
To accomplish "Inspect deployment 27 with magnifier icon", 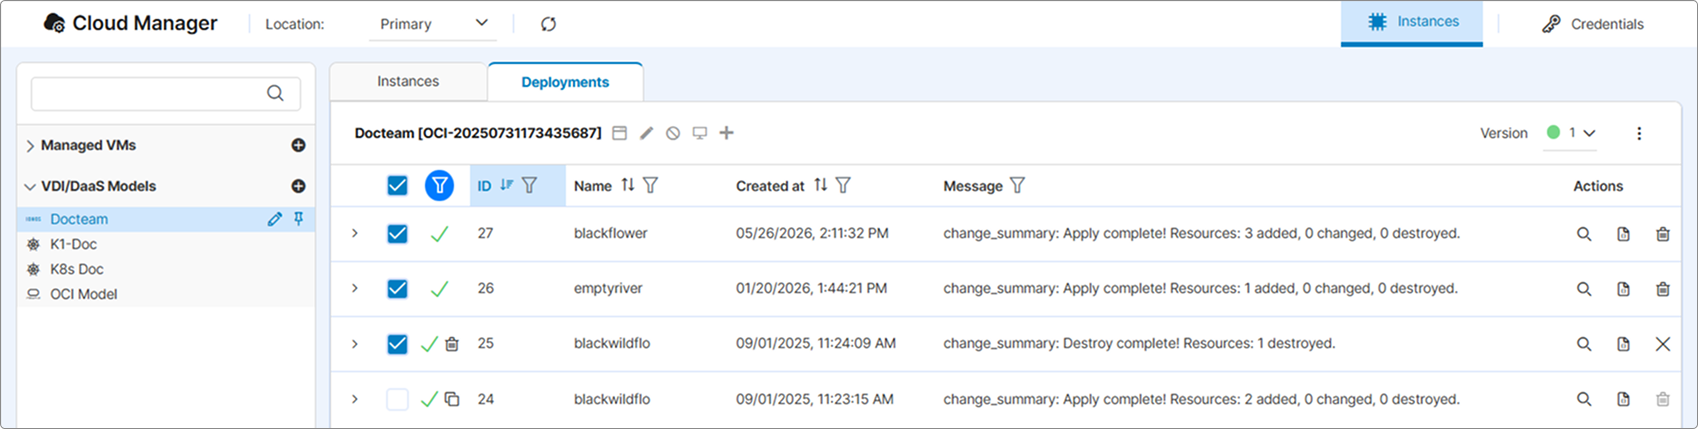I will click(1584, 234).
